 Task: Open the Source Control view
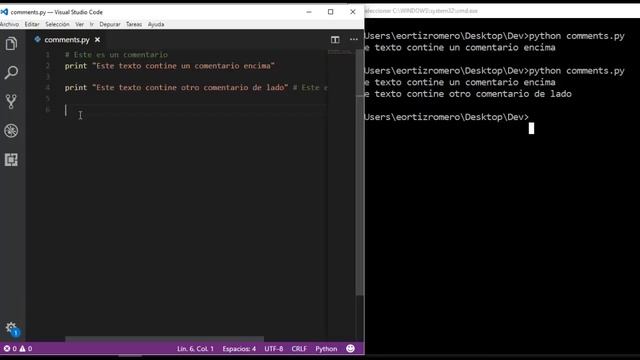11,101
